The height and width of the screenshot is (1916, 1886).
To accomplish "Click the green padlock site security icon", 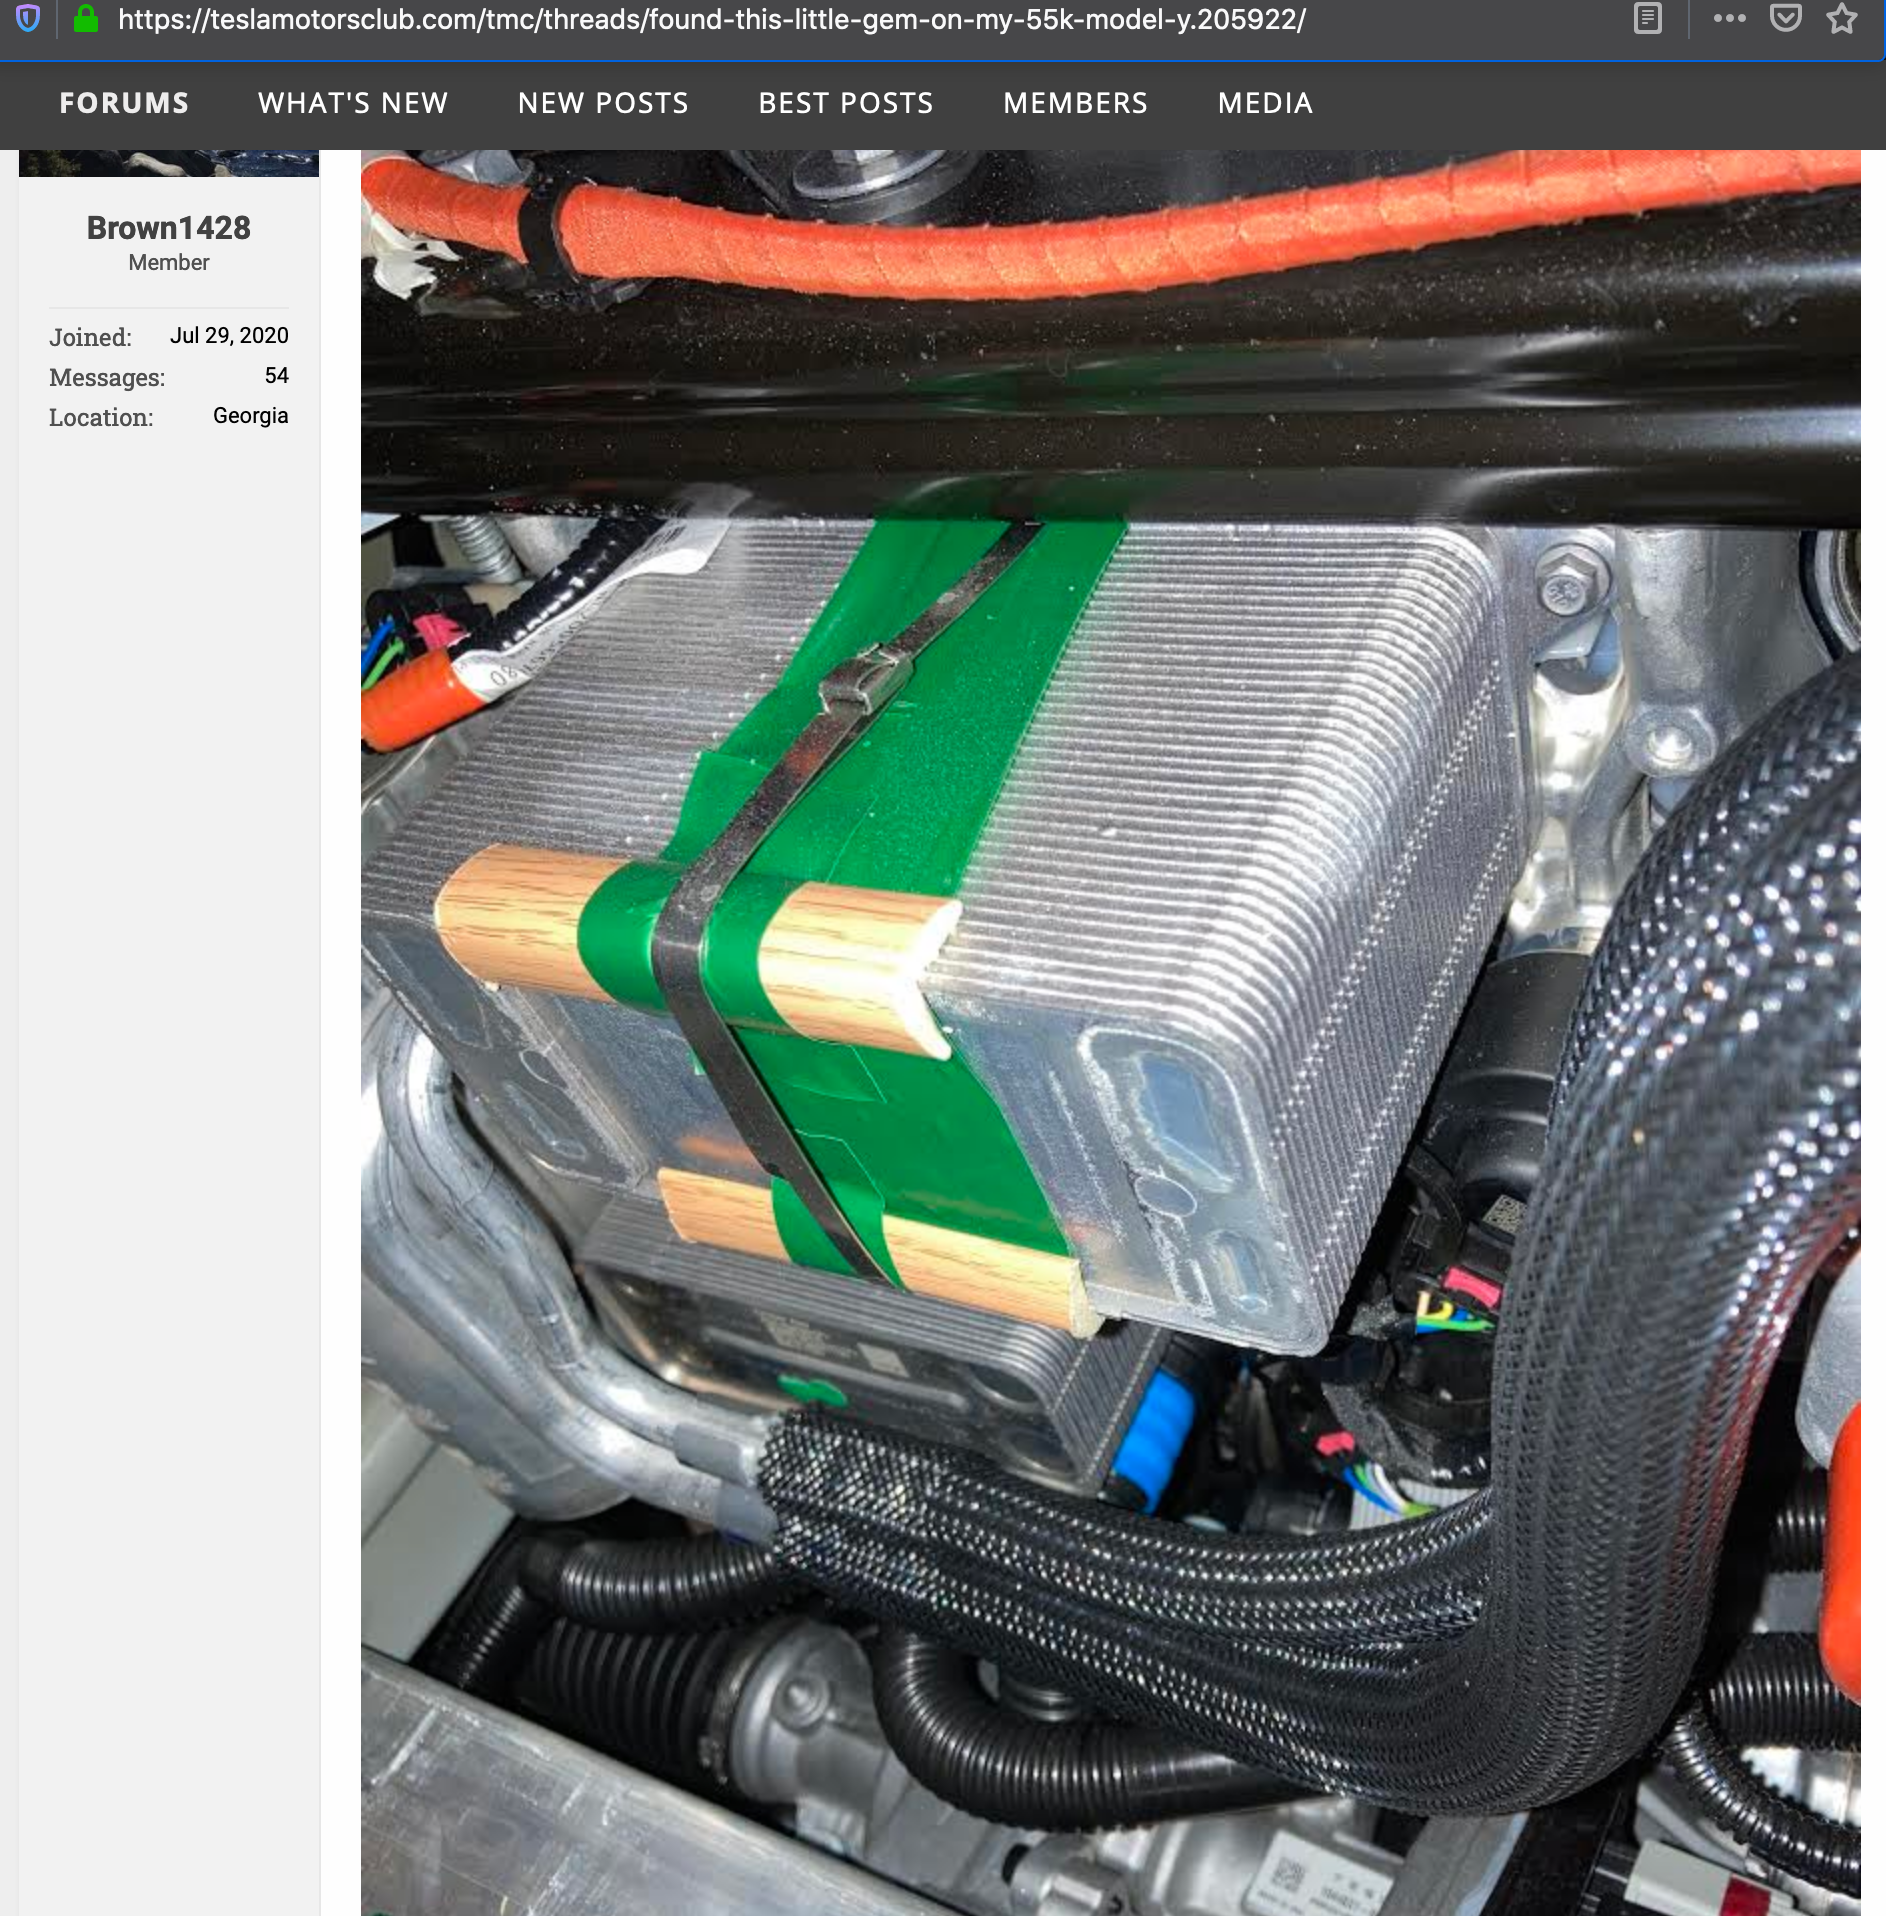I will pos(86,19).
